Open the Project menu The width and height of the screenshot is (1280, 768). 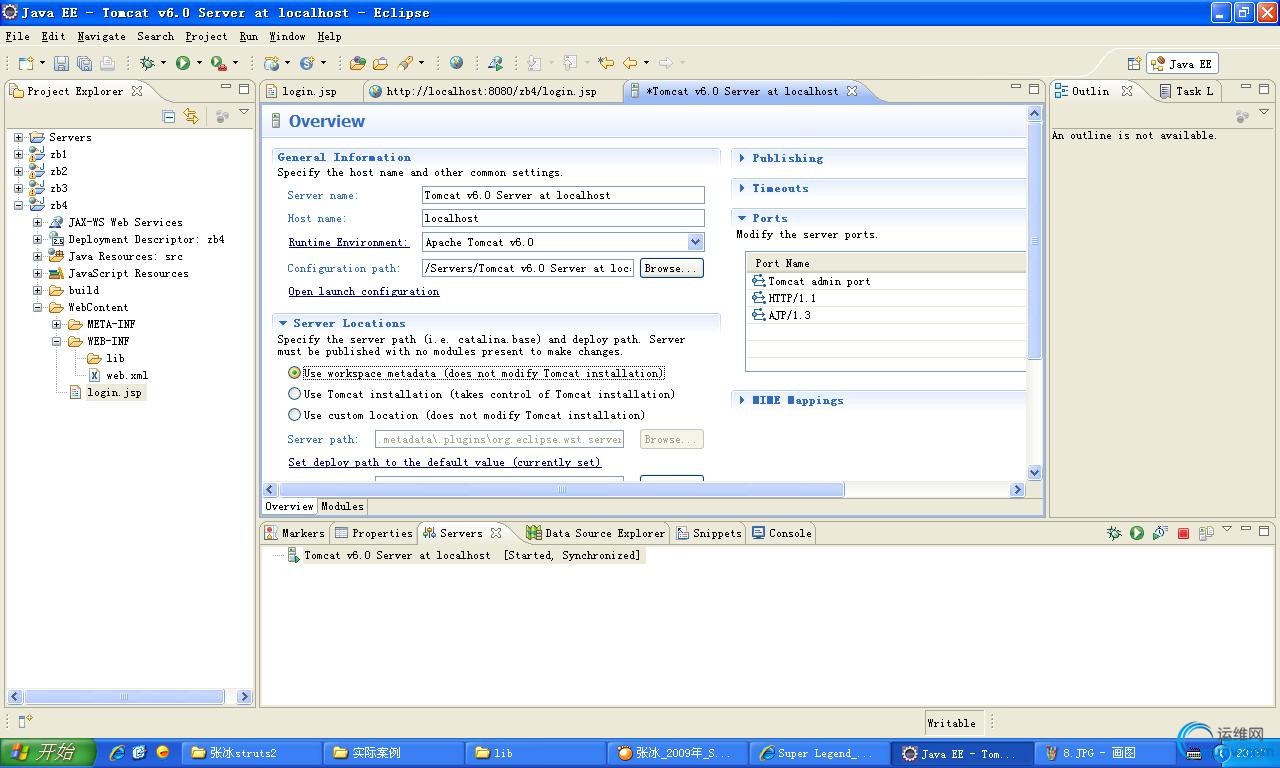coord(206,36)
